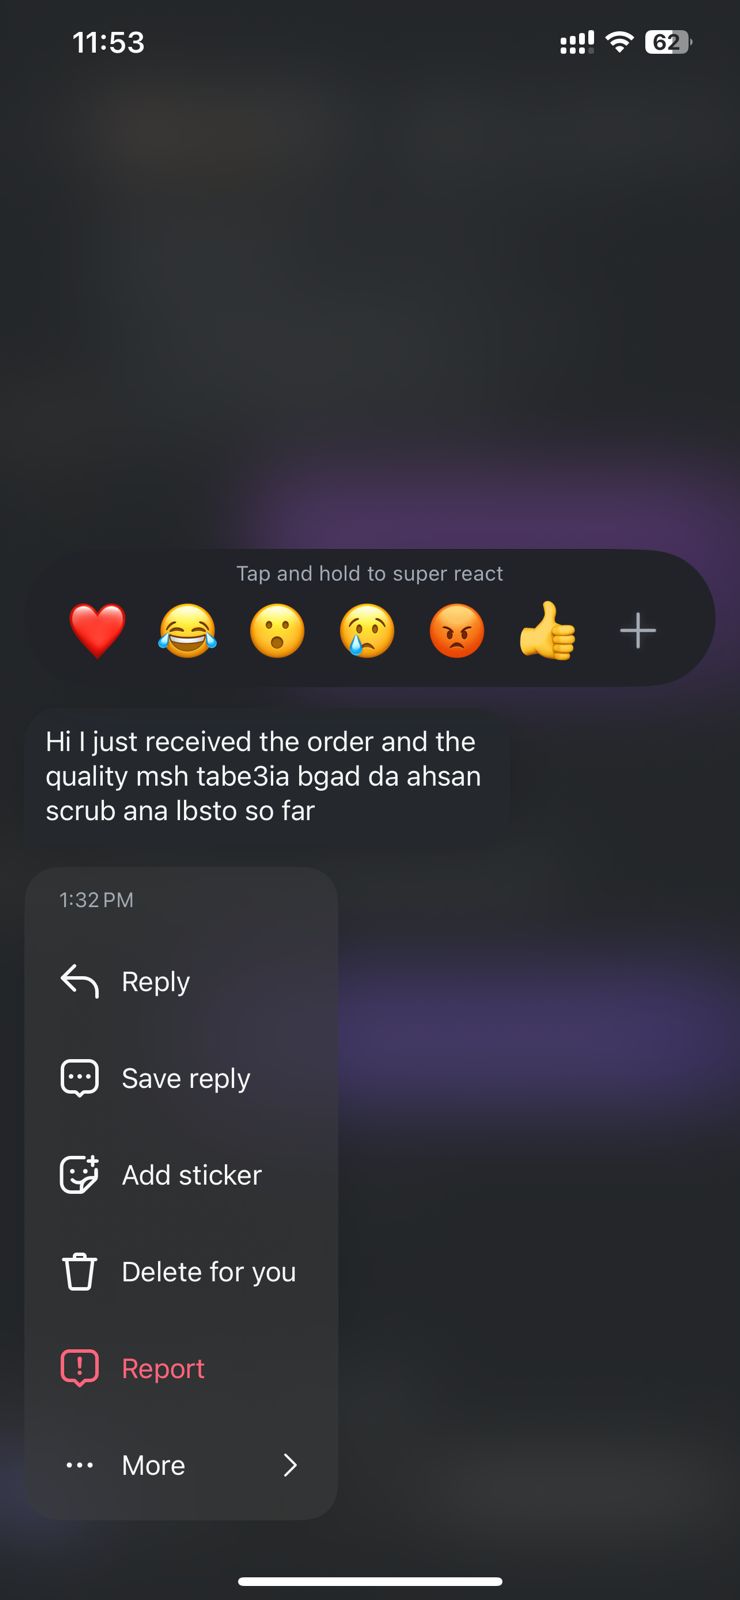The width and height of the screenshot is (740, 1600).
Task: Tap the received order message bubble
Action: coord(267,776)
